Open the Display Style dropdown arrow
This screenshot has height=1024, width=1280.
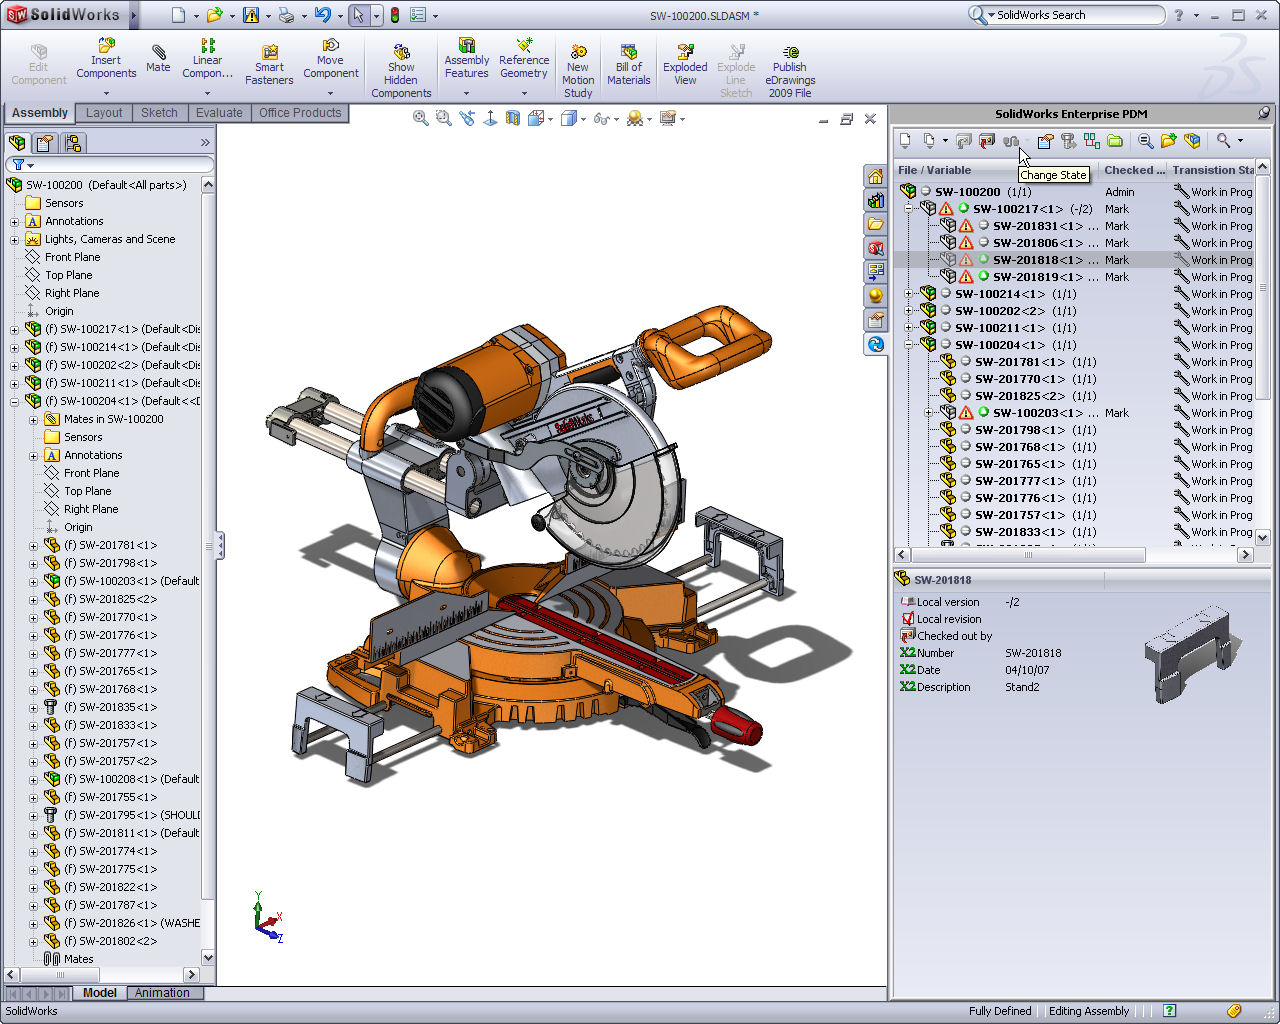coord(584,119)
